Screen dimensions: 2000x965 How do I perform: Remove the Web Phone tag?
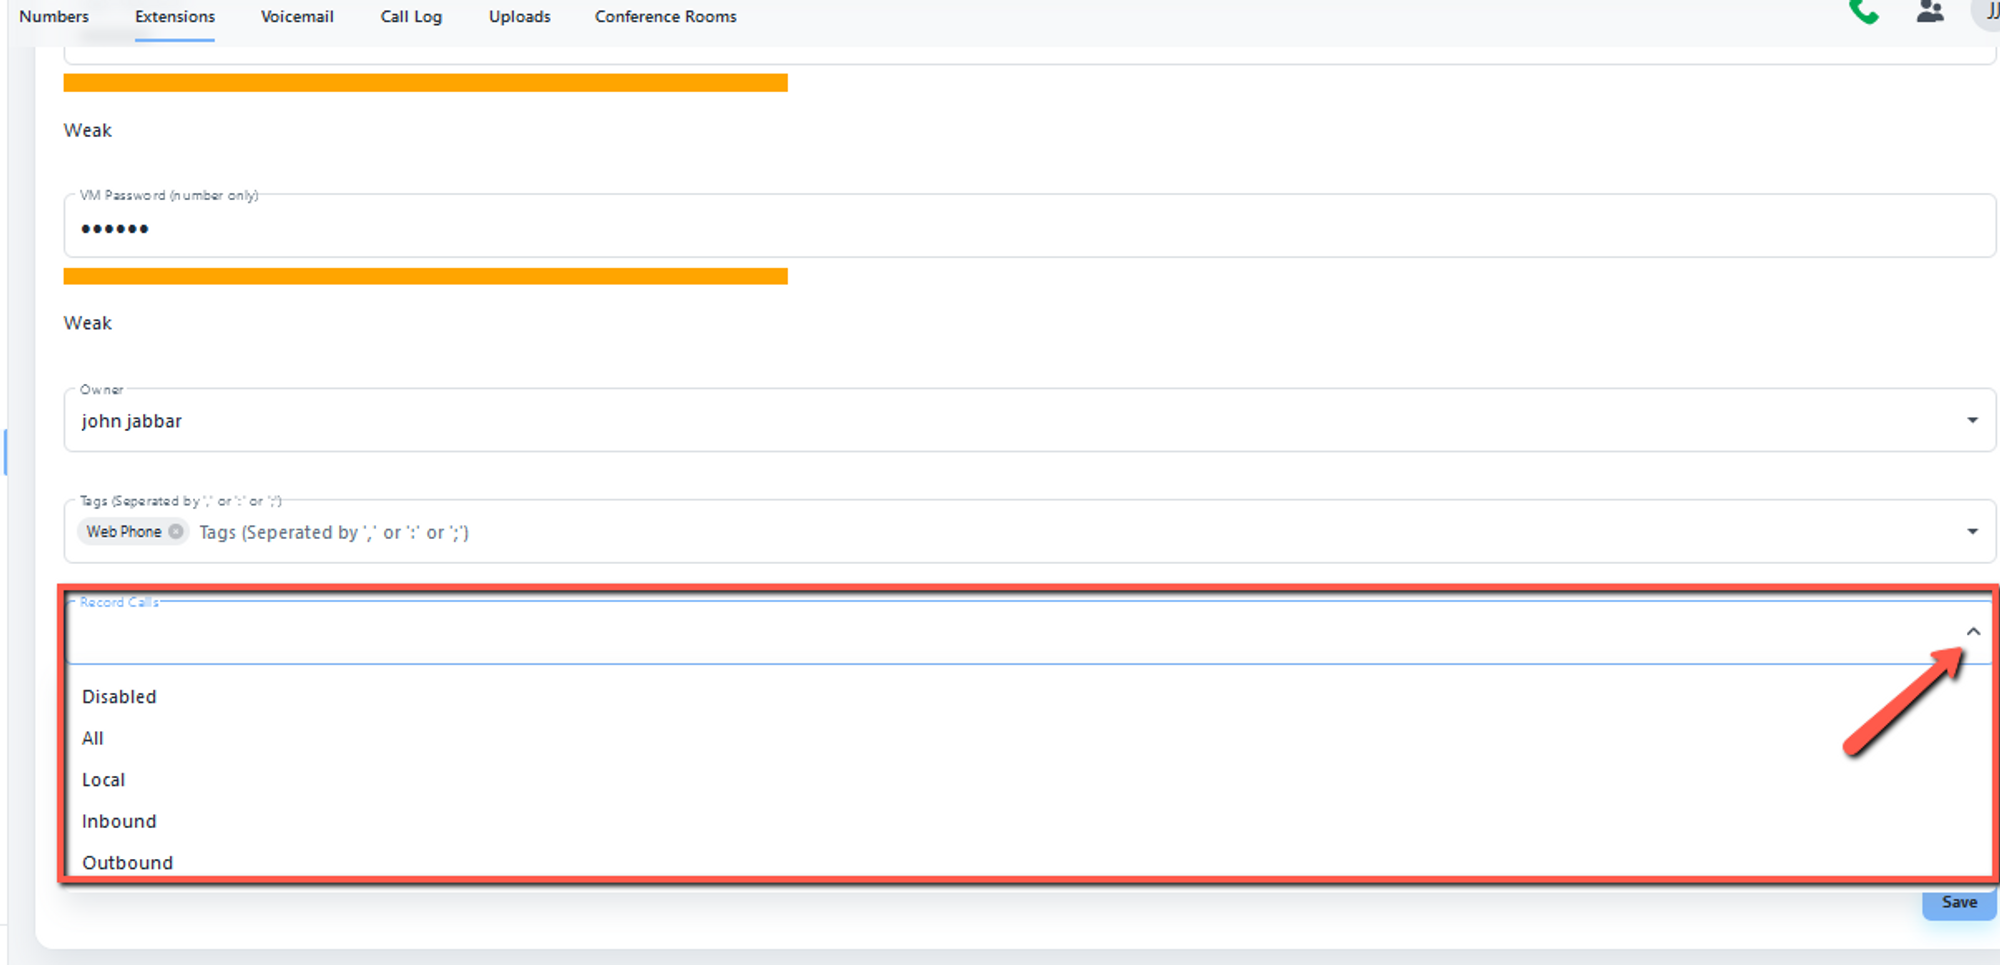click(x=176, y=532)
